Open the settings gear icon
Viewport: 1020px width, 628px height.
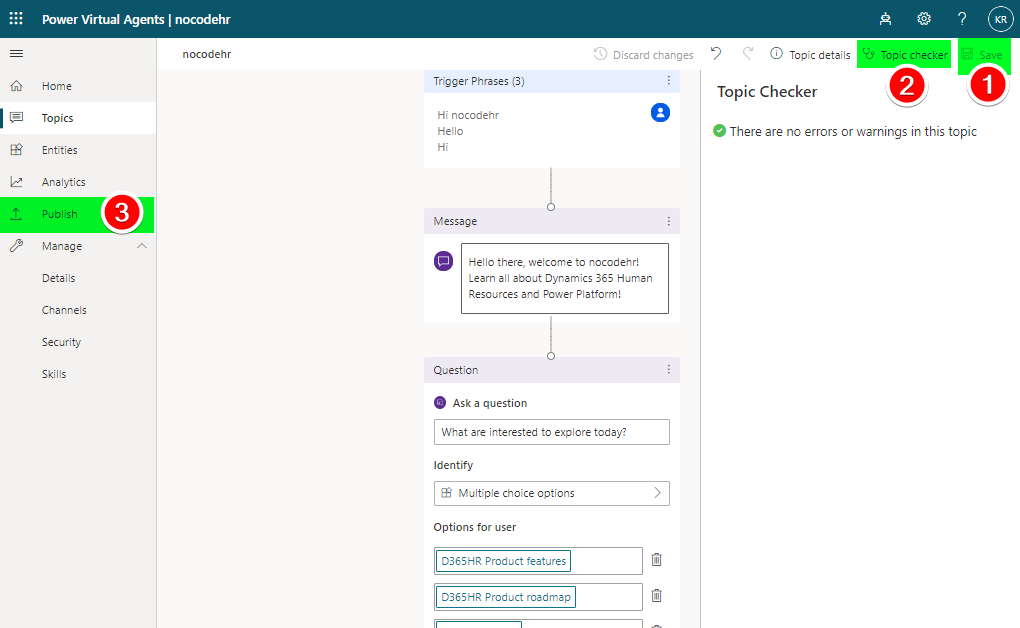click(x=924, y=19)
